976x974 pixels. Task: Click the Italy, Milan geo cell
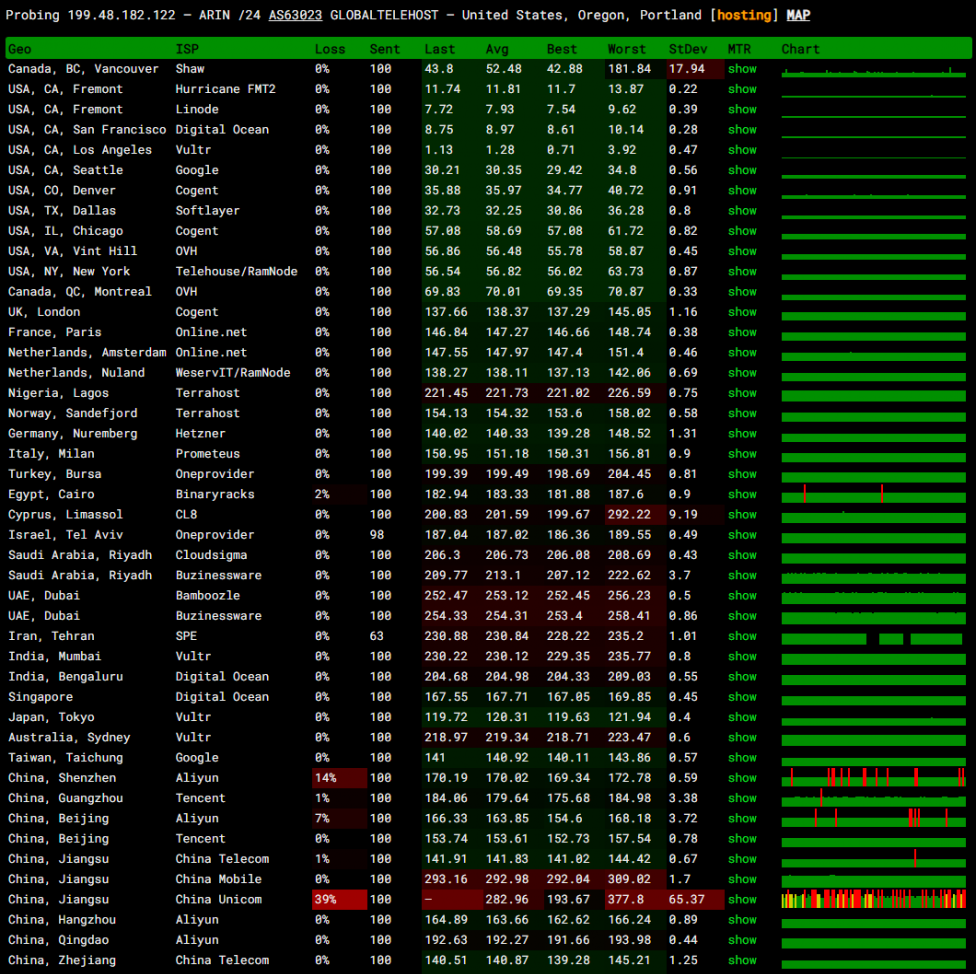point(51,454)
